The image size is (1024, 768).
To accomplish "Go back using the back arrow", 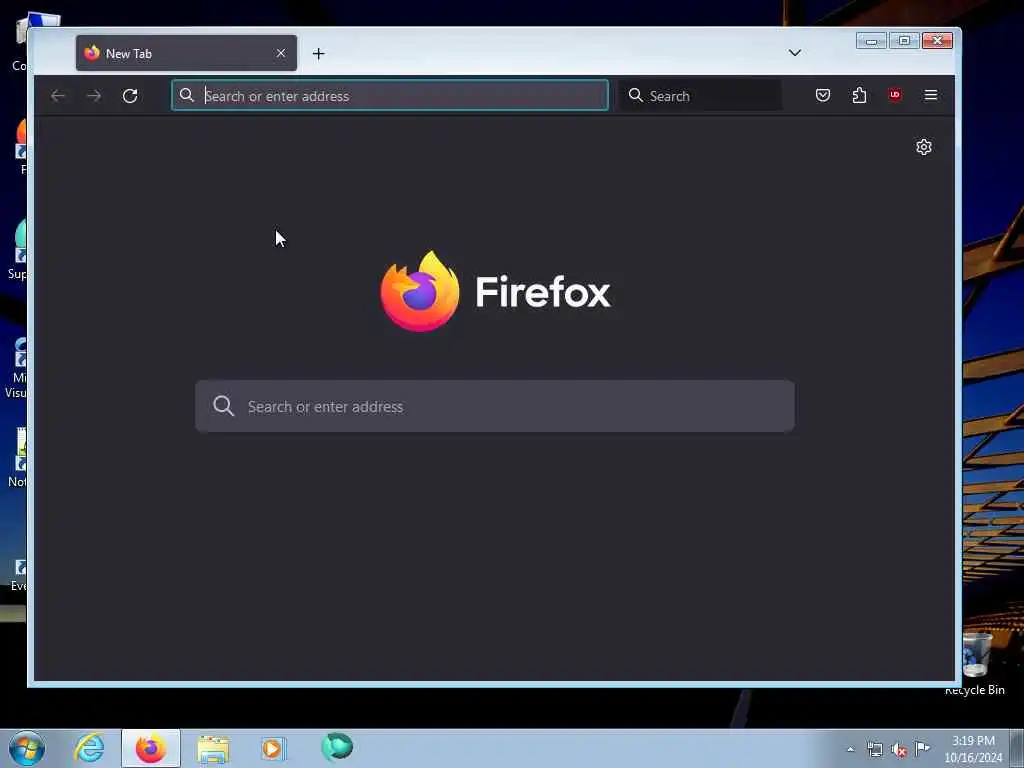I will (x=57, y=96).
